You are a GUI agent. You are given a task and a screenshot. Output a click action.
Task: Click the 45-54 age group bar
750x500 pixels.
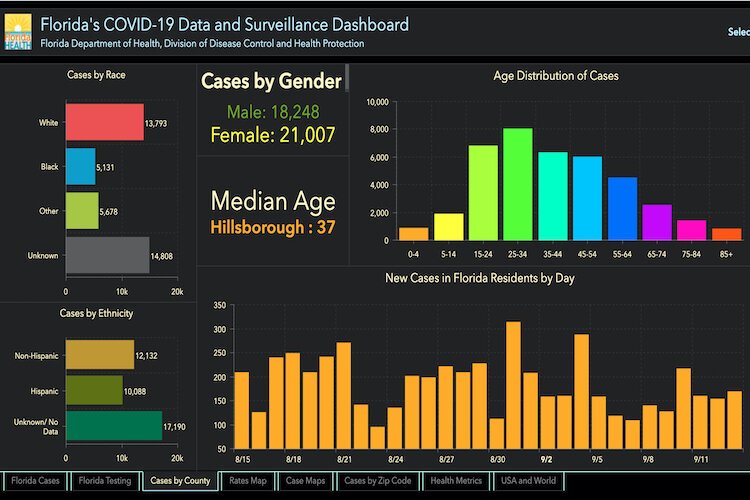[587, 198]
